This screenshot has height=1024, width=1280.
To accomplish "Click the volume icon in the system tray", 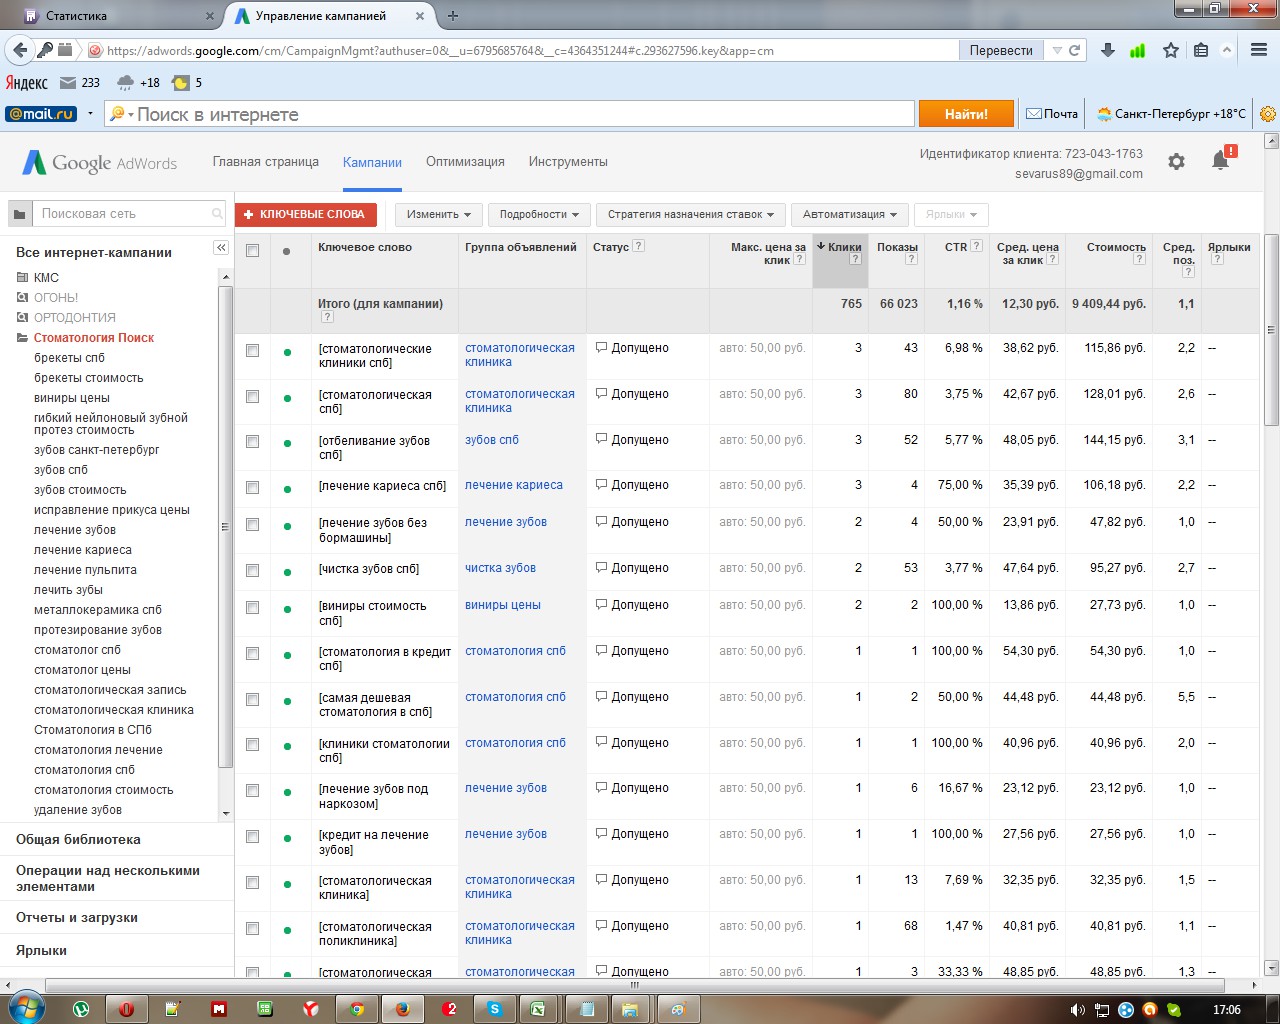I will [x=1077, y=1010].
